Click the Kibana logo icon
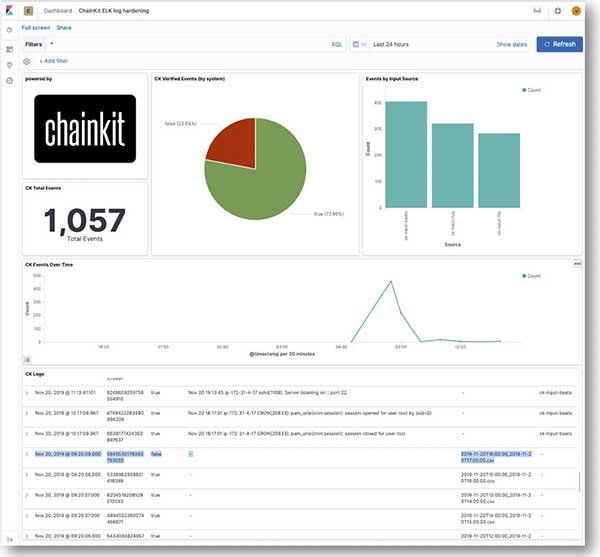Viewport: 600px width, 557px height. tap(9, 11)
